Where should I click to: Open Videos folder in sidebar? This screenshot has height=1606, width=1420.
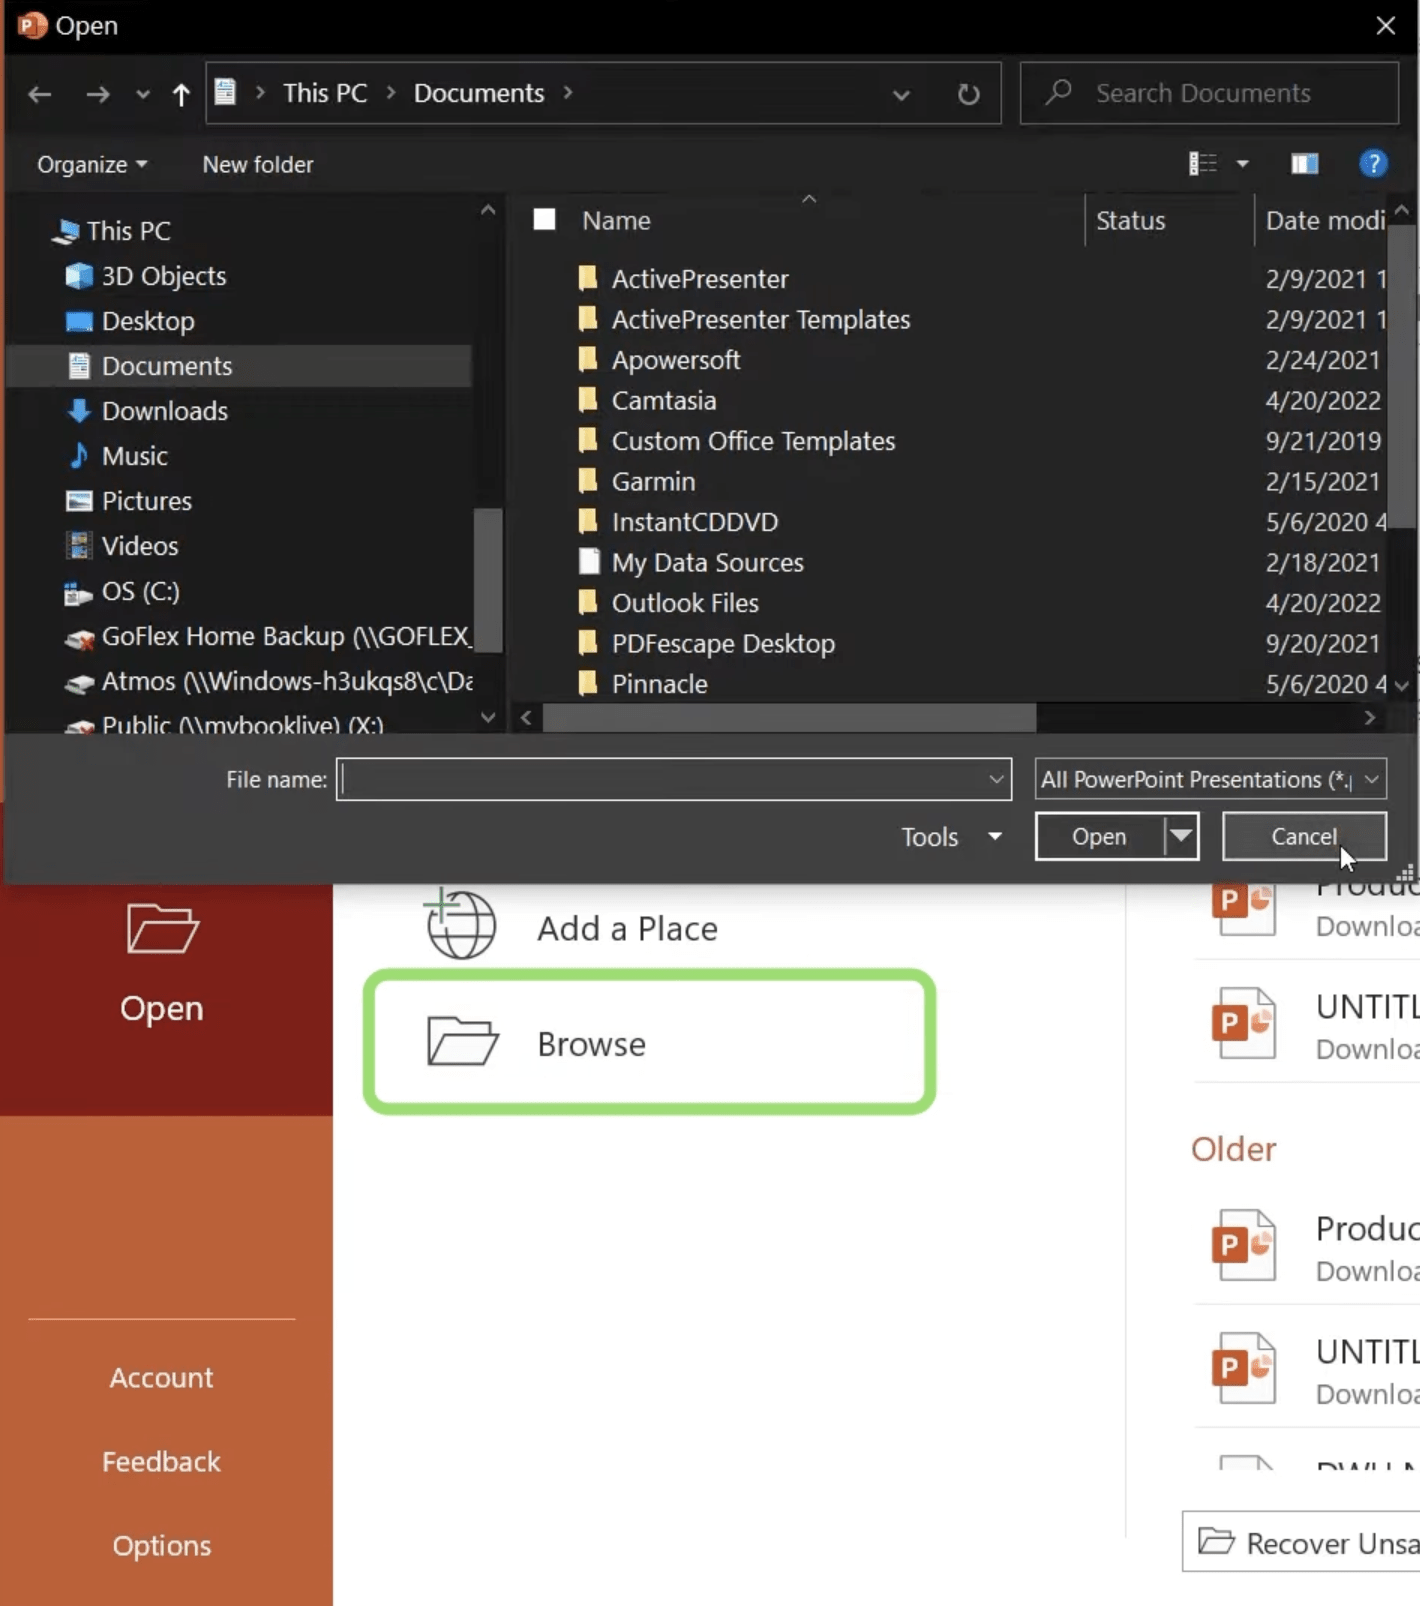140,546
